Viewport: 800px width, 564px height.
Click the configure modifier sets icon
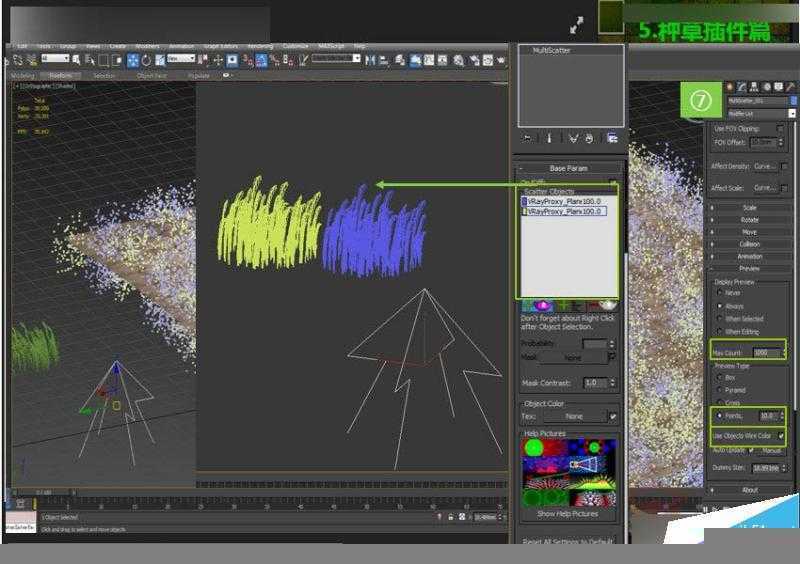click(x=612, y=138)
